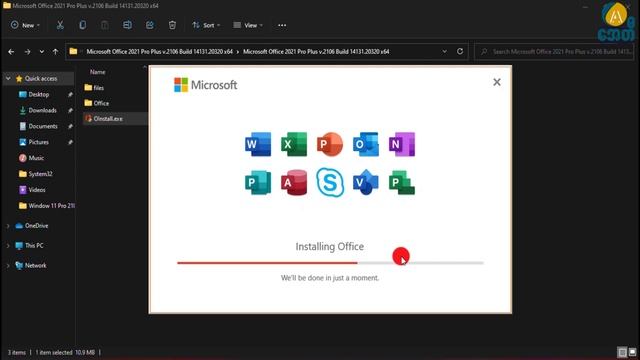
Task: Click the Name column header
Action: [x=98, y=72]
